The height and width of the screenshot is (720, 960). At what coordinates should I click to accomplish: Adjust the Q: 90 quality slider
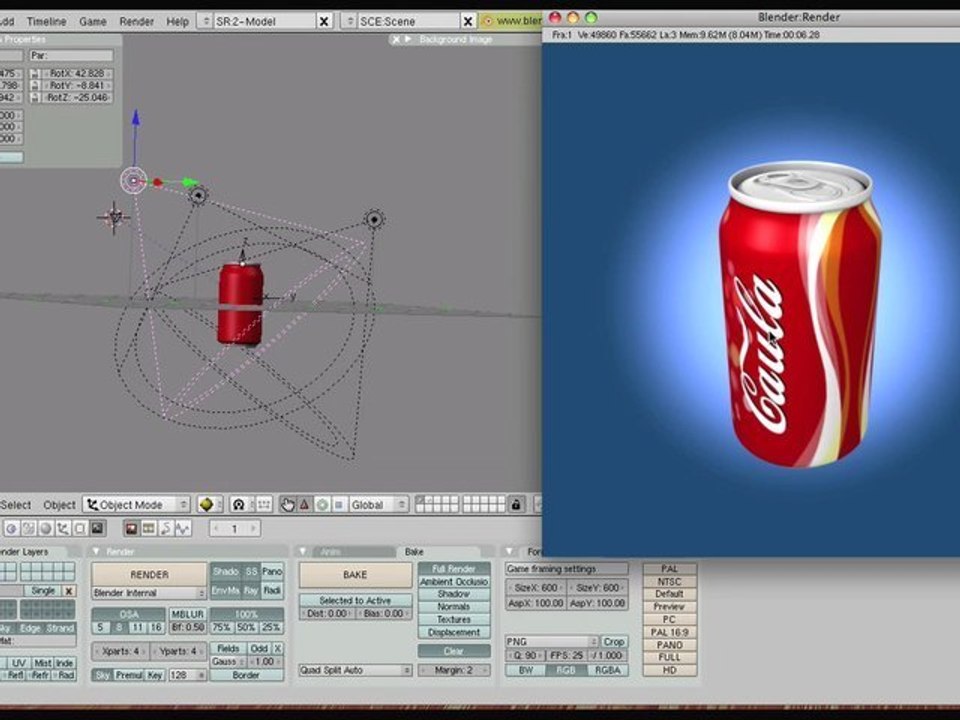525,656
